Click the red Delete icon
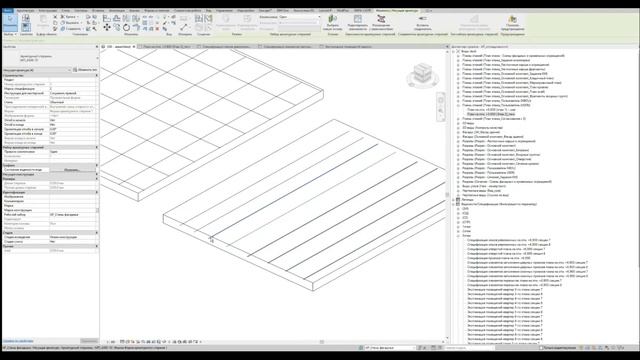 click(157, 29)
